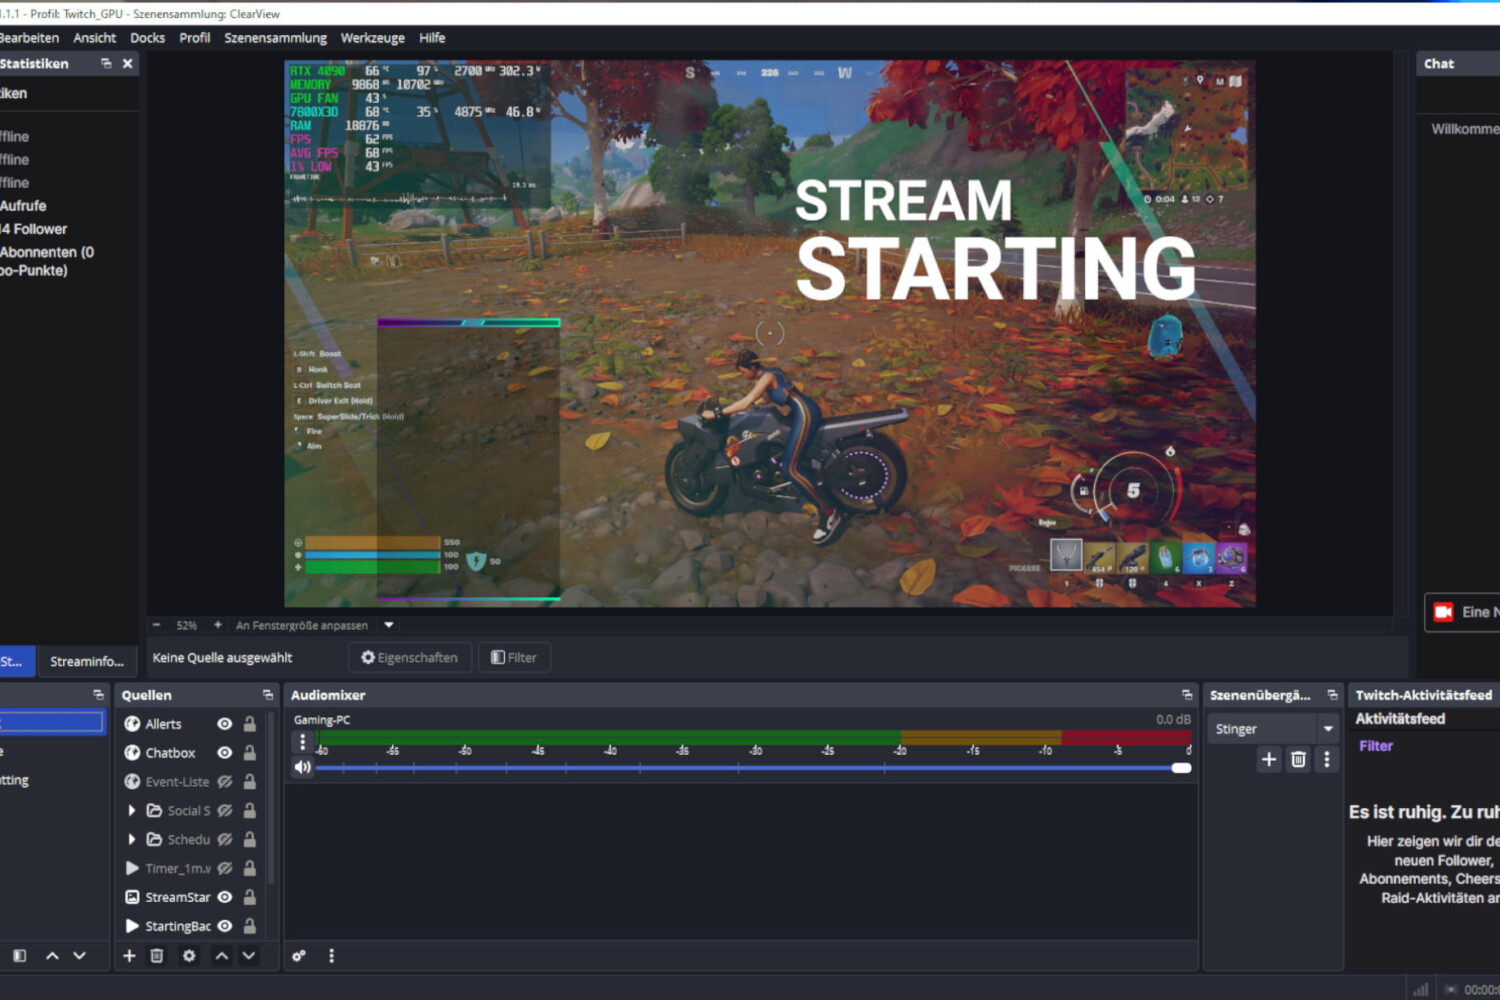
Task: Open advanced audio properties gears icon in Audiomixer
Action: tap(299, 956)
